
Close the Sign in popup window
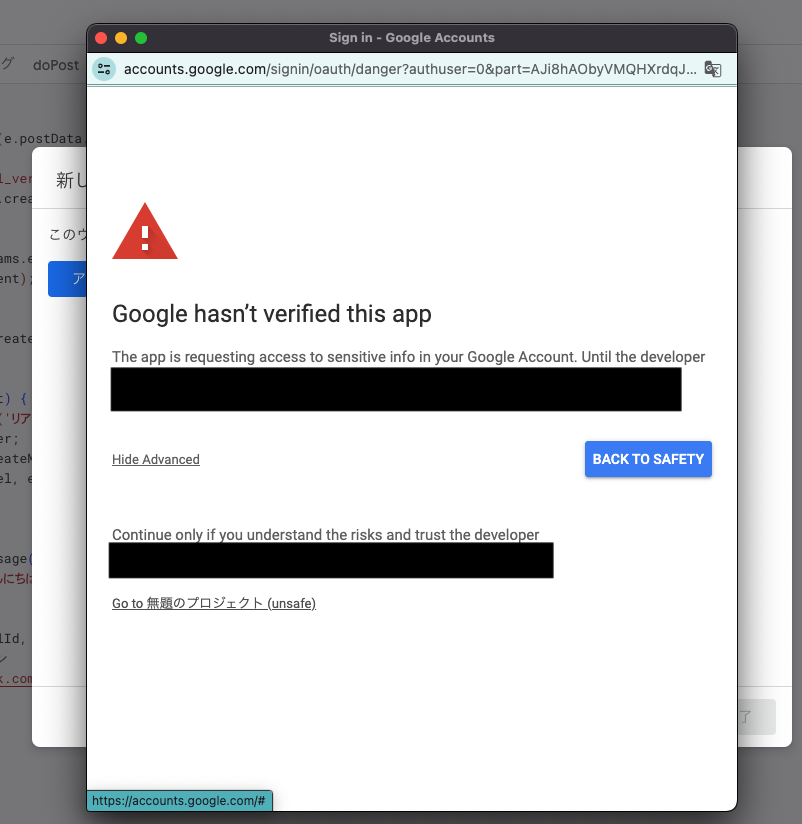tap(101, 38)
